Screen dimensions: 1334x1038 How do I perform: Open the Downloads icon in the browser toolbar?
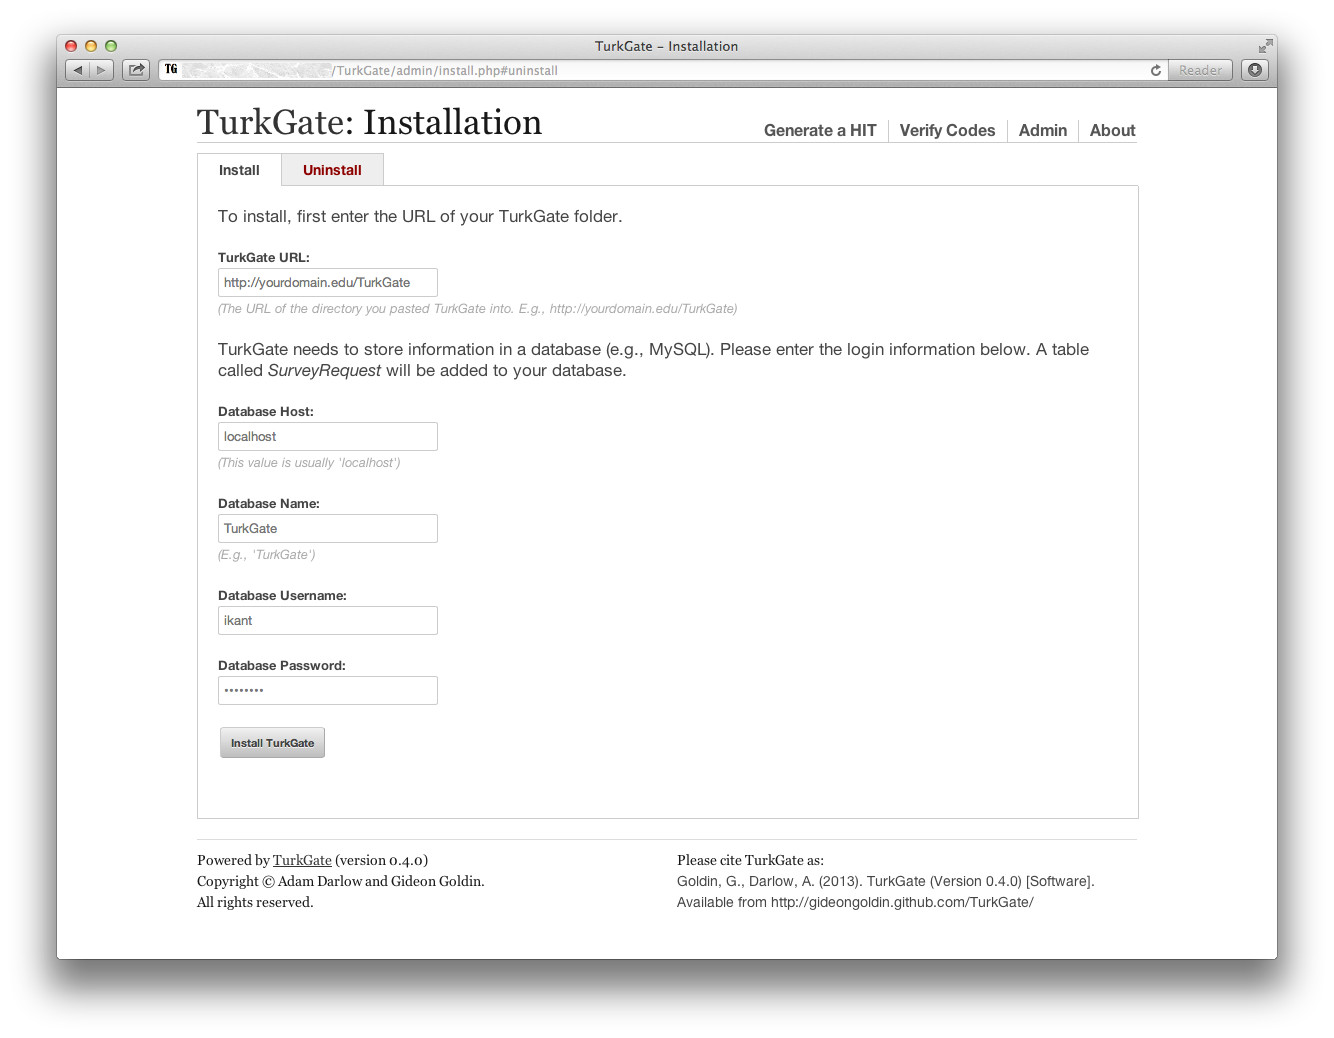coord(1255,69)
